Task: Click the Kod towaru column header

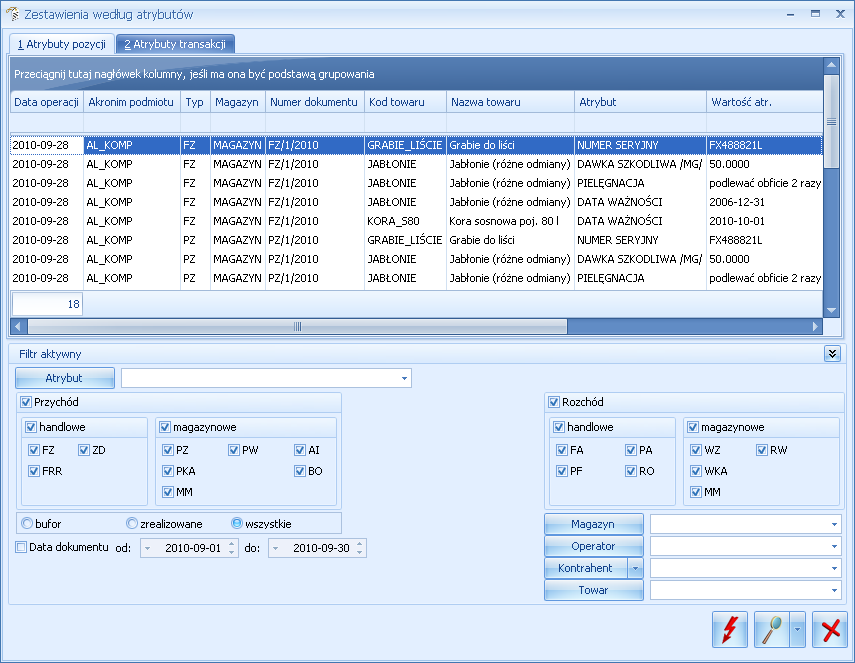Action: pyautogui.click(x=405, y=102)
